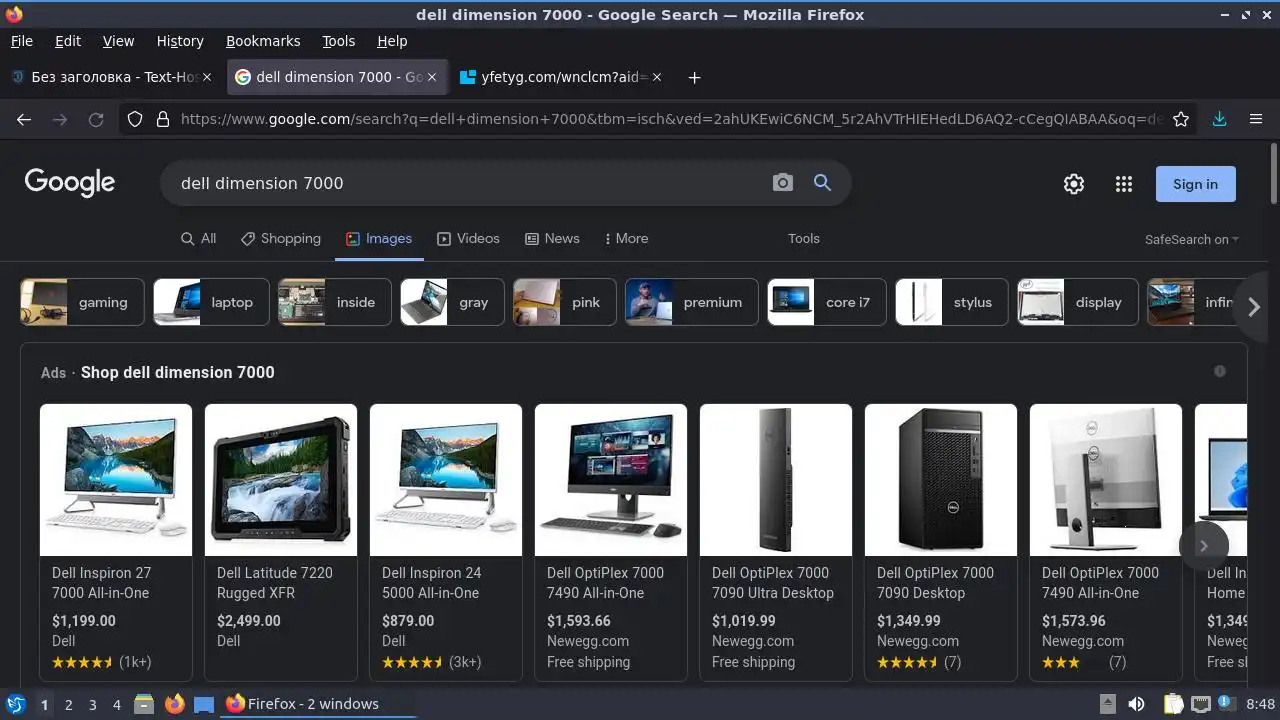Image resolution: width=1280 pixels, height=720 pixels.
Task: Close the Text-Host tab
Action: (207, 77)
